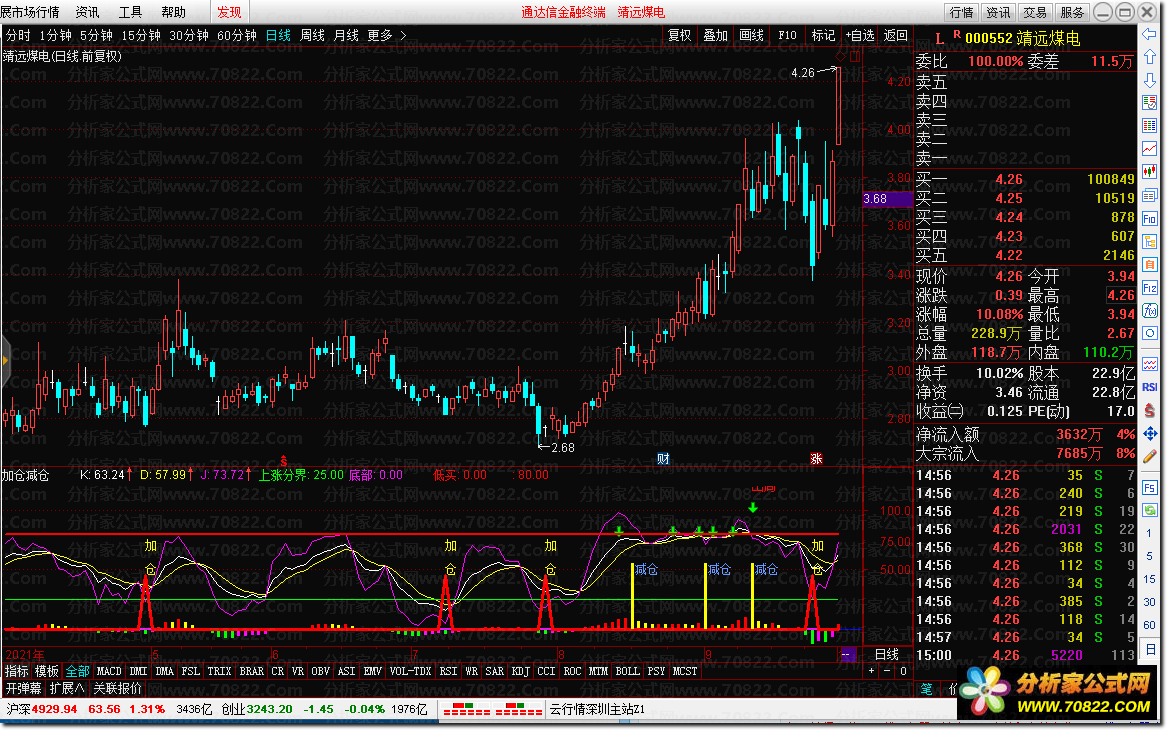Click the red dollar sign icon
The image size is (1169, 731).
[1150, 411]
